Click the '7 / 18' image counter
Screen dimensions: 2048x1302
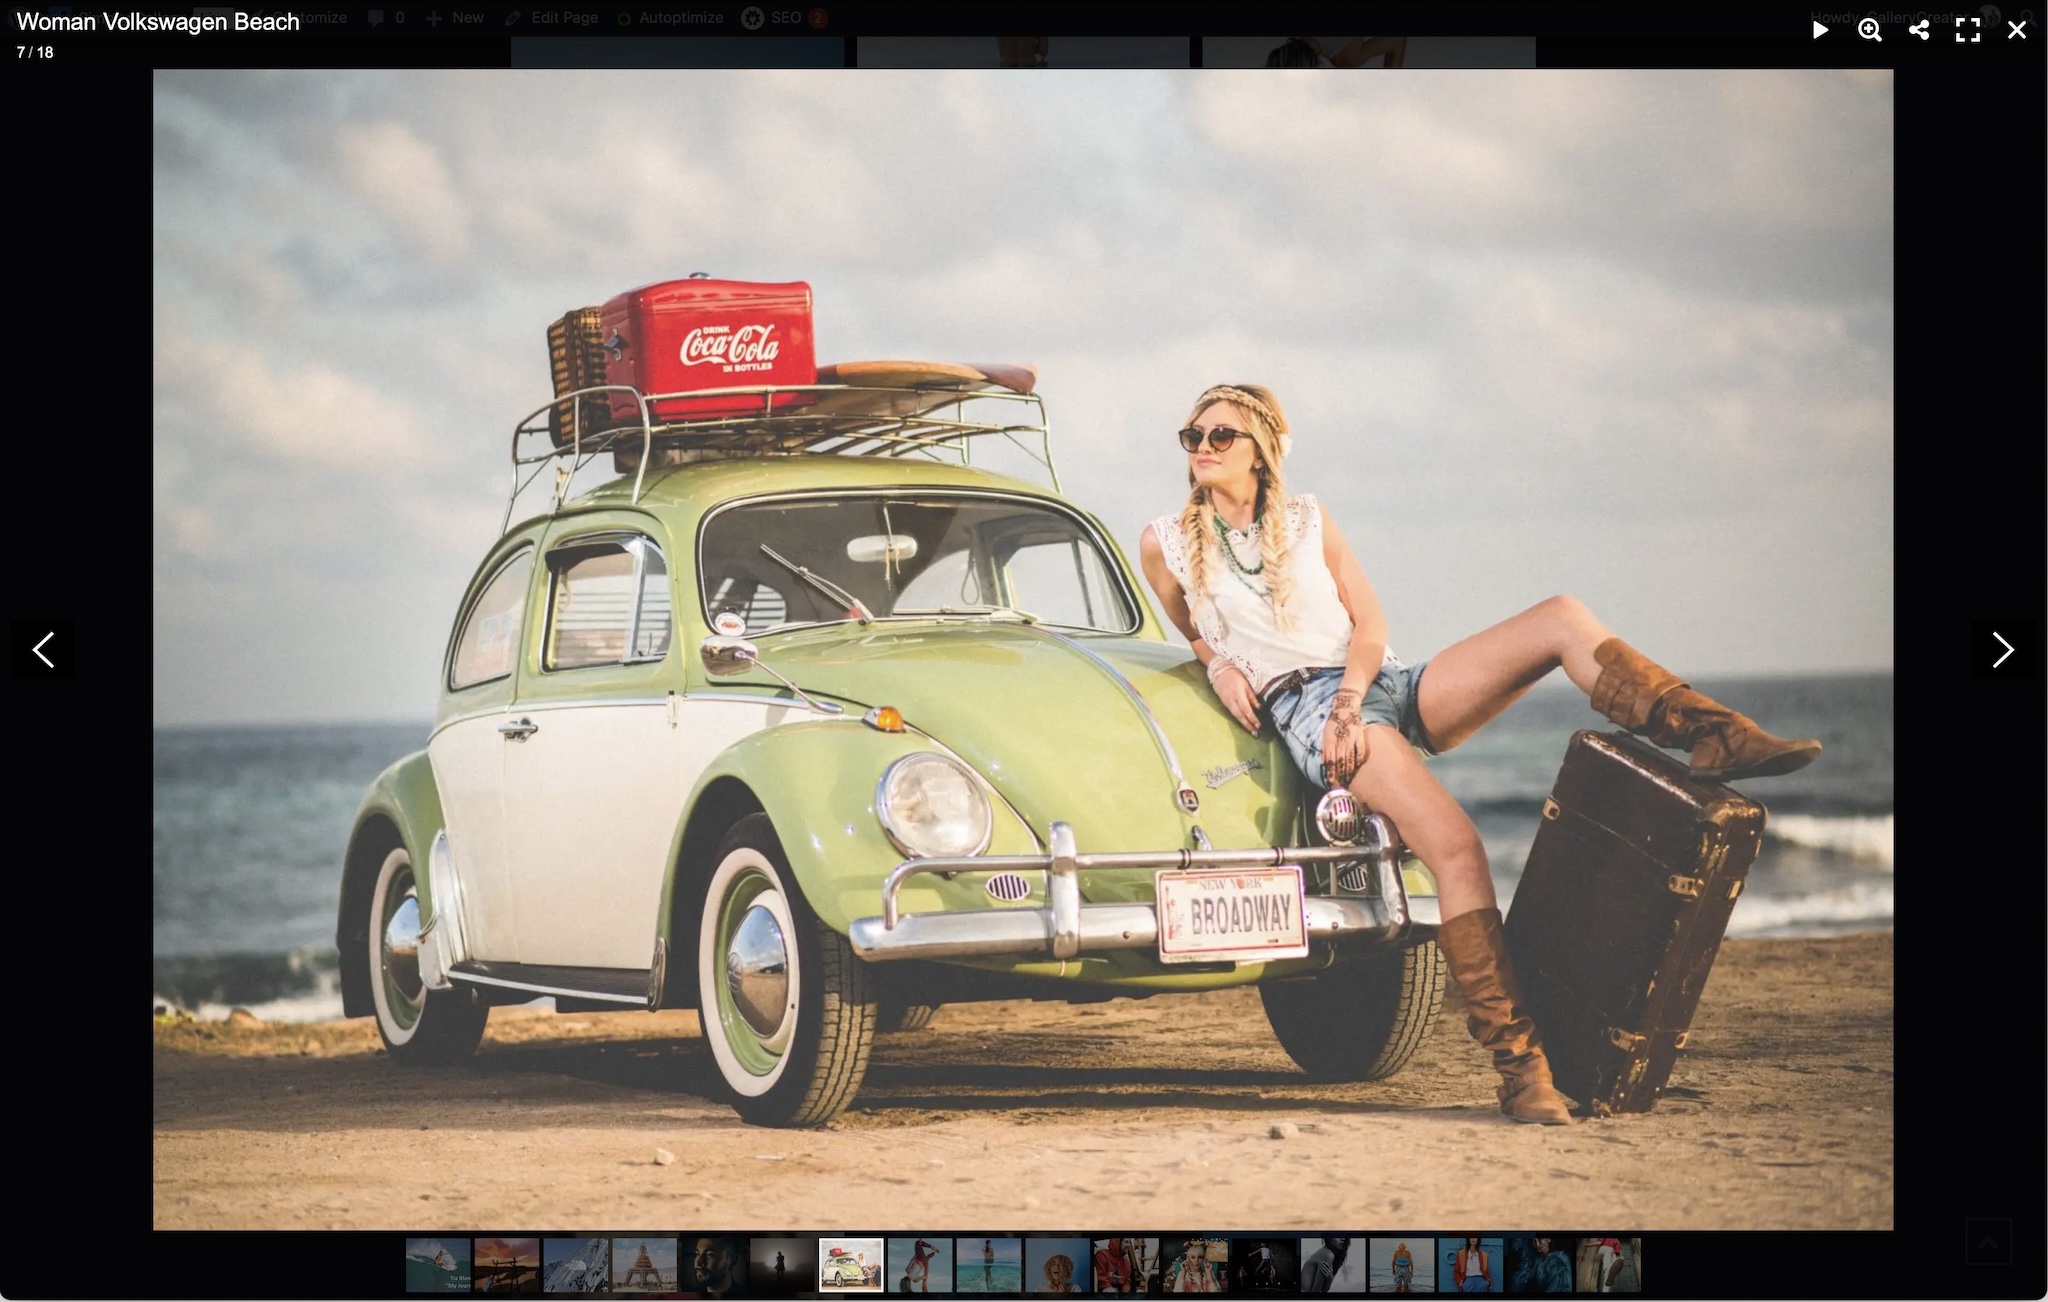[x=35, y=52]
